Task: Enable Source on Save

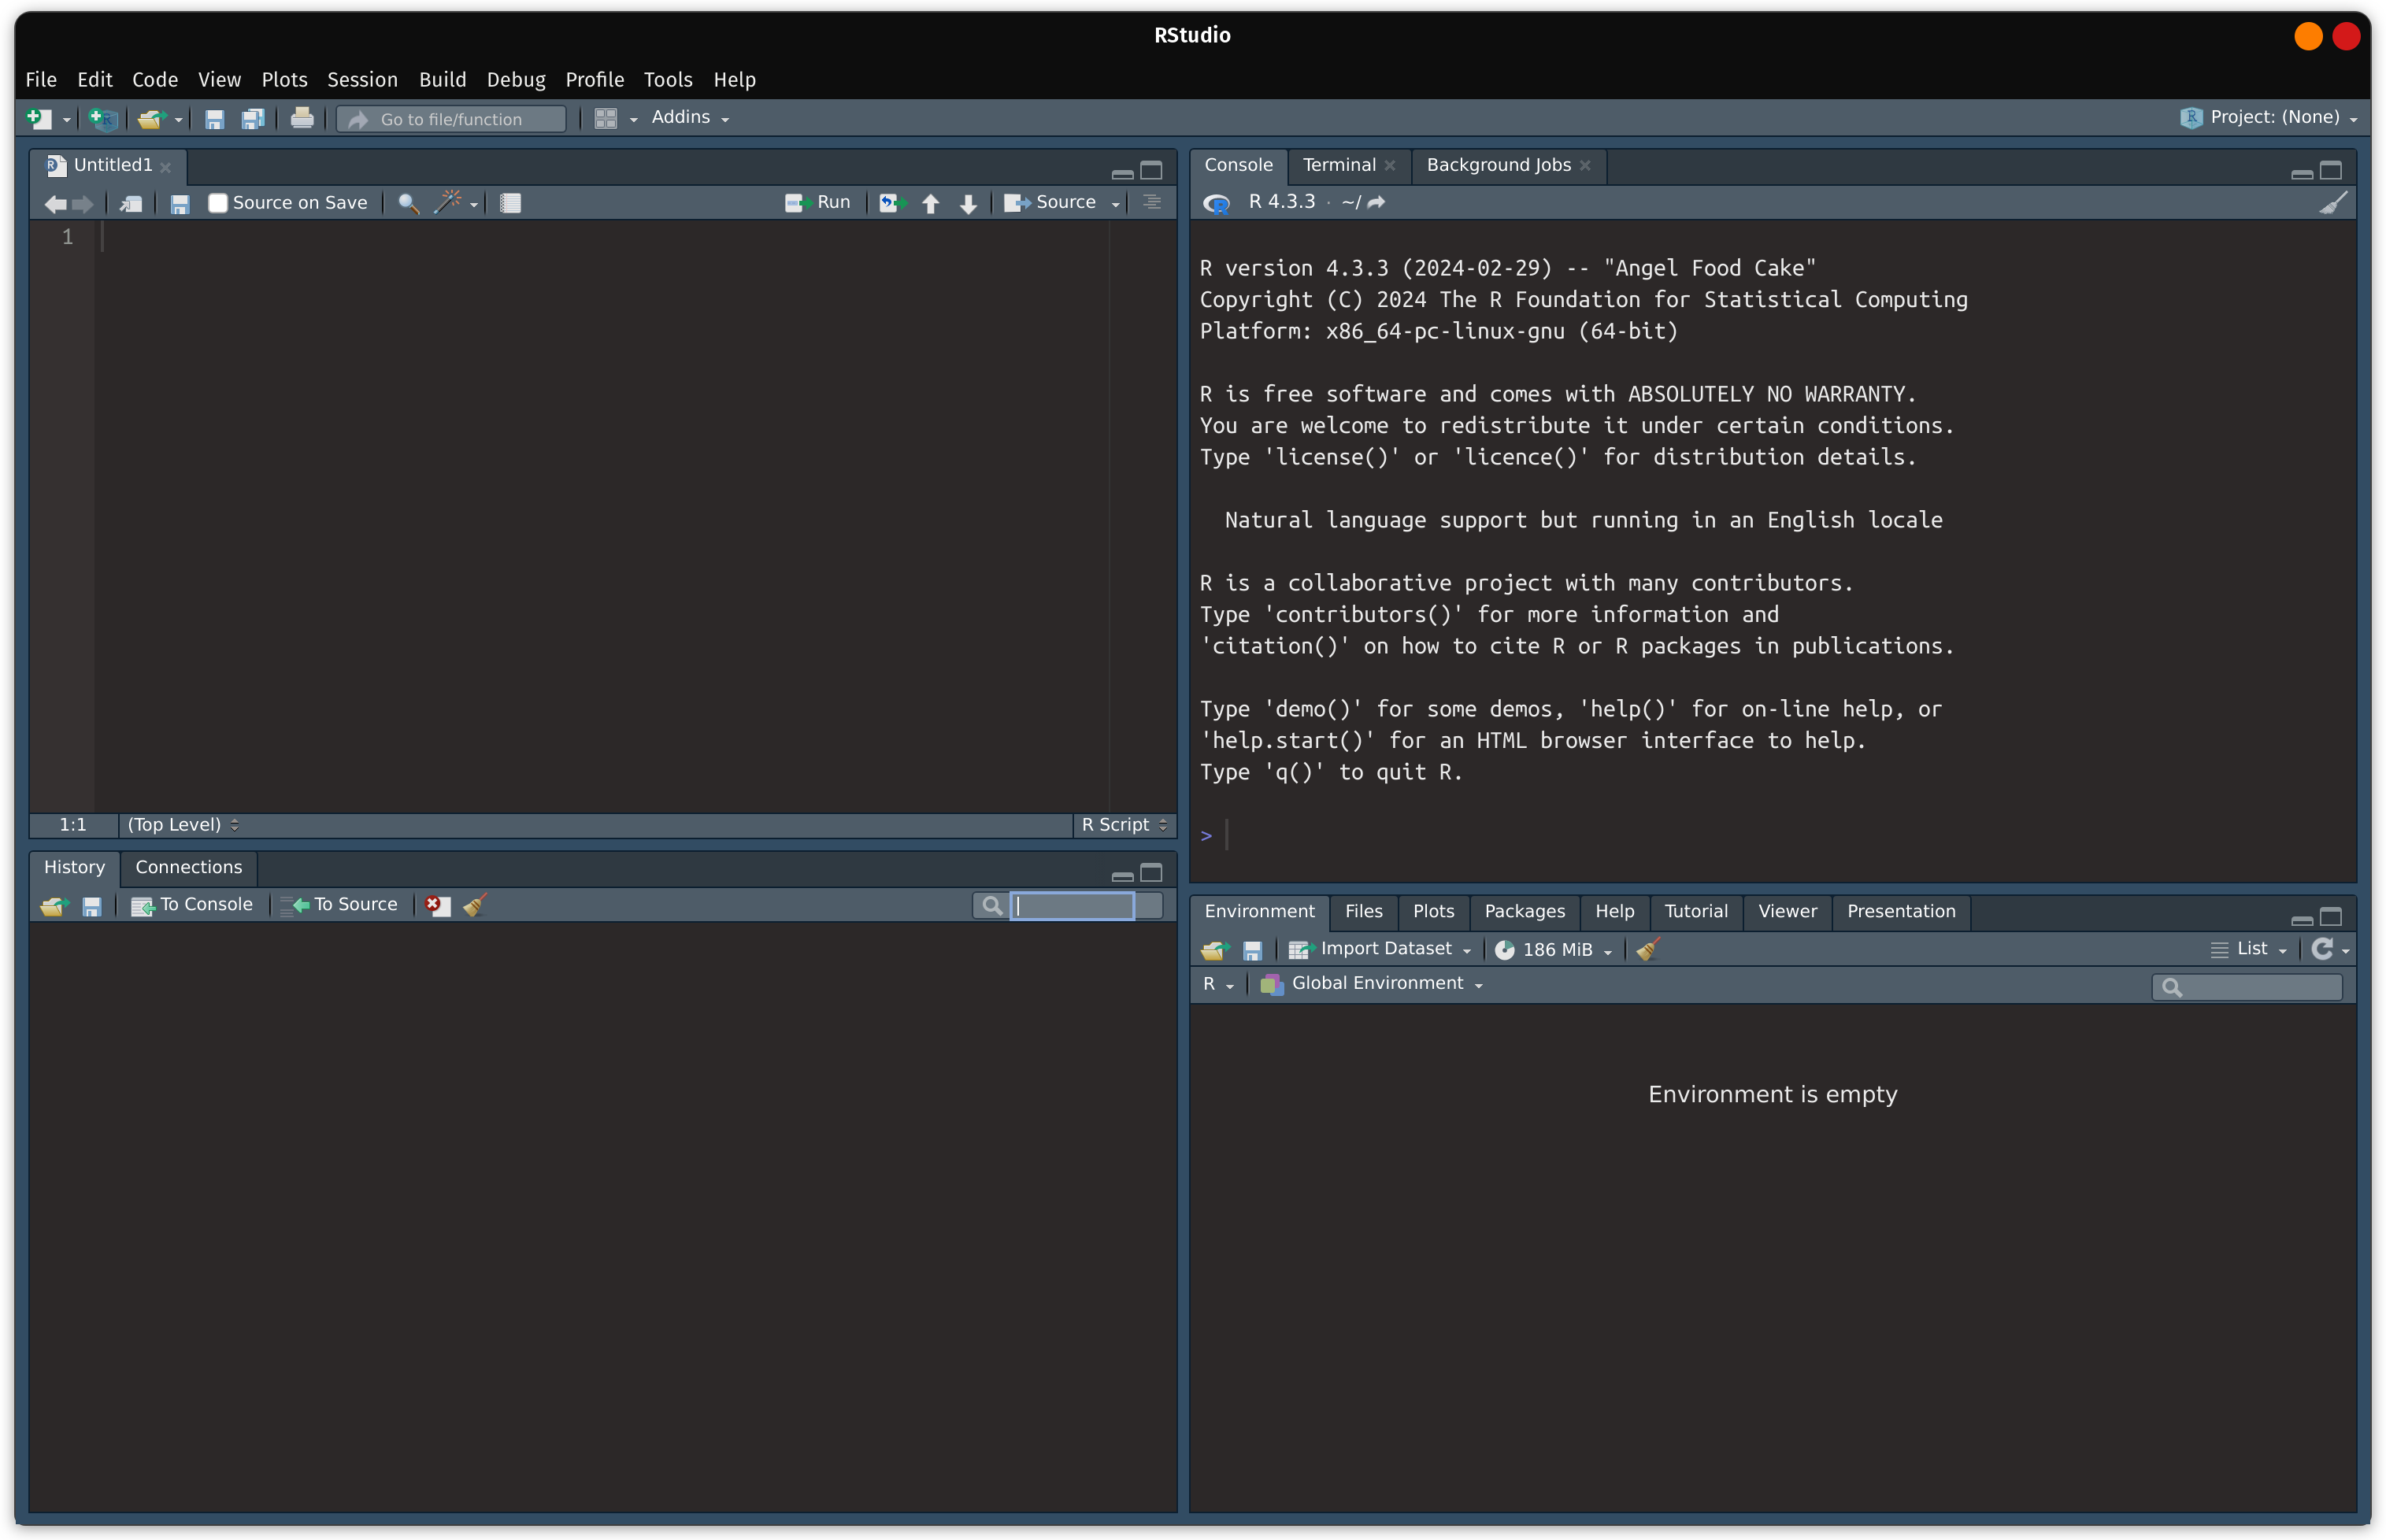Action: coord(217,203)
